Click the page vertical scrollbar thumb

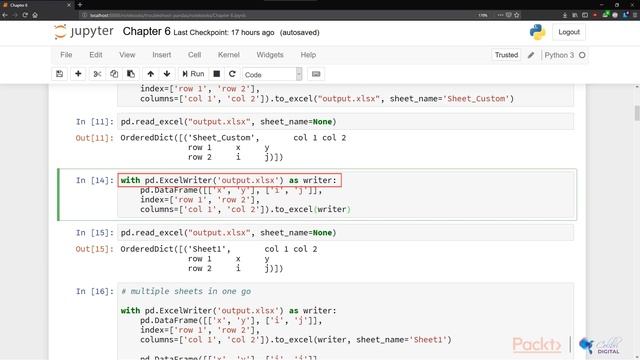click(x=637, y=113)
